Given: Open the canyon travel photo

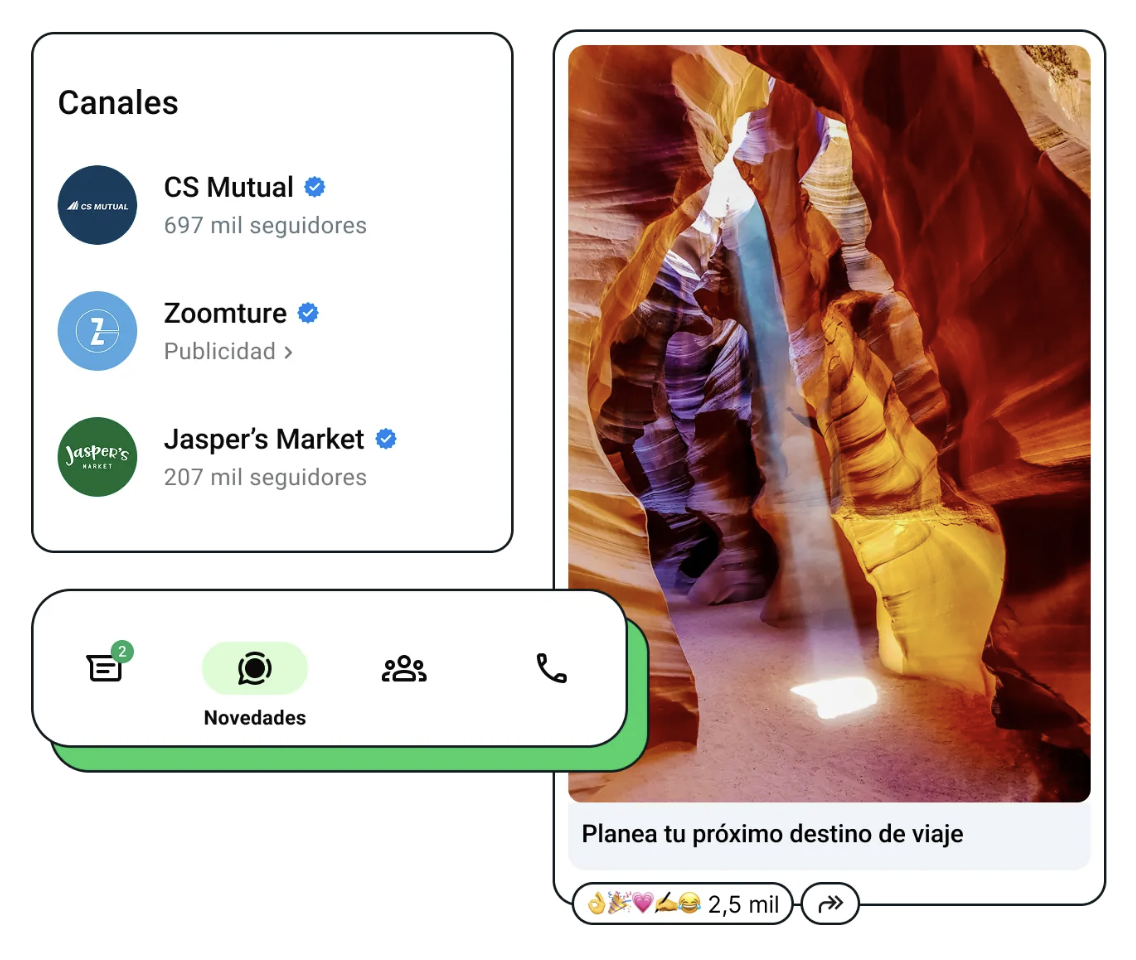Looking at the screenshot, I should click(x=829, y=423).
